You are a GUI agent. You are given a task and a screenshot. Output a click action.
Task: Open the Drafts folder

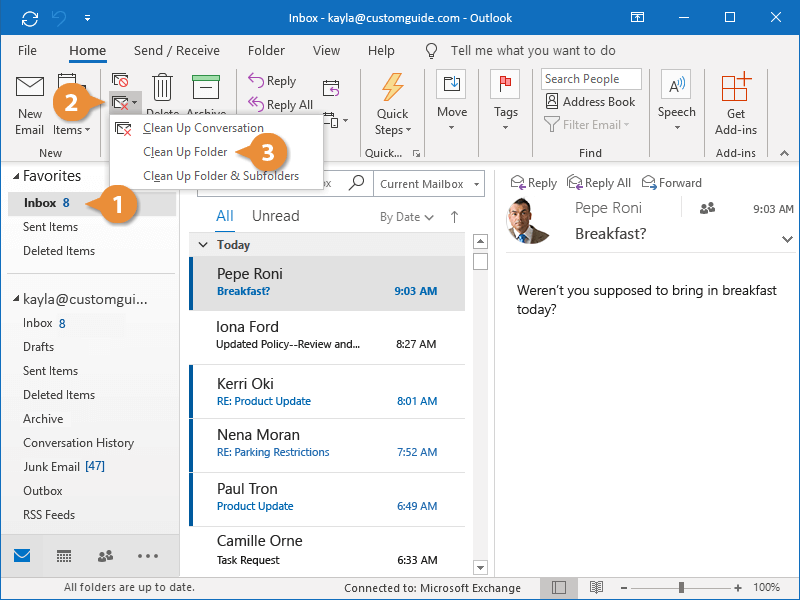click(38, 347)
